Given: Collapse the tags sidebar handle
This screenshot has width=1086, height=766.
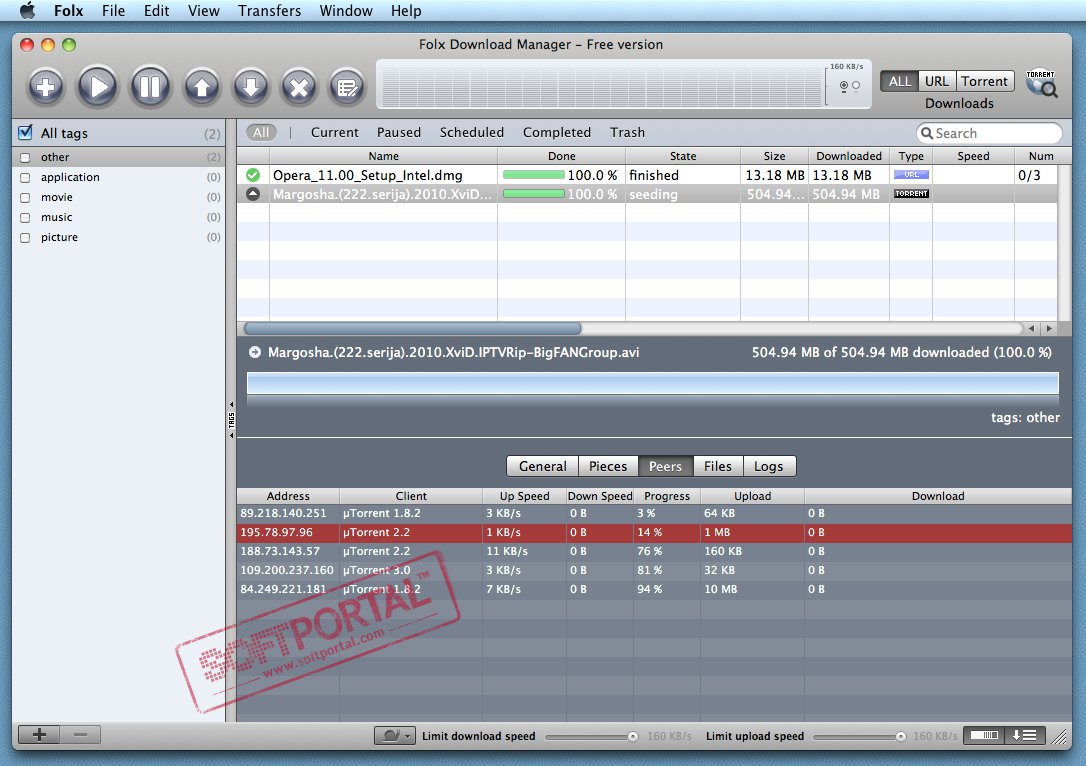Looking at the screenshot, I should pyautogui.click(x=231, y=420).
